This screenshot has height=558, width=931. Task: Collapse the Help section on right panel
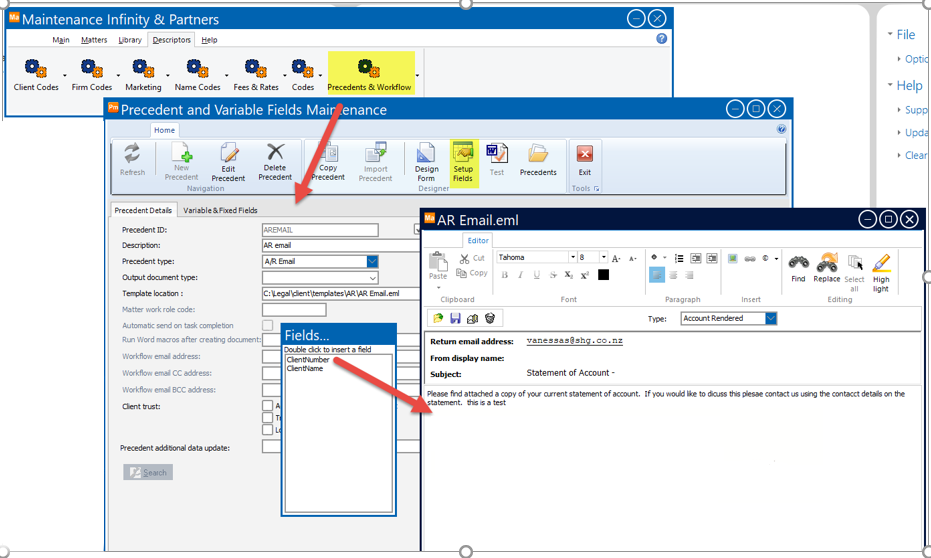tap(890, 85)
